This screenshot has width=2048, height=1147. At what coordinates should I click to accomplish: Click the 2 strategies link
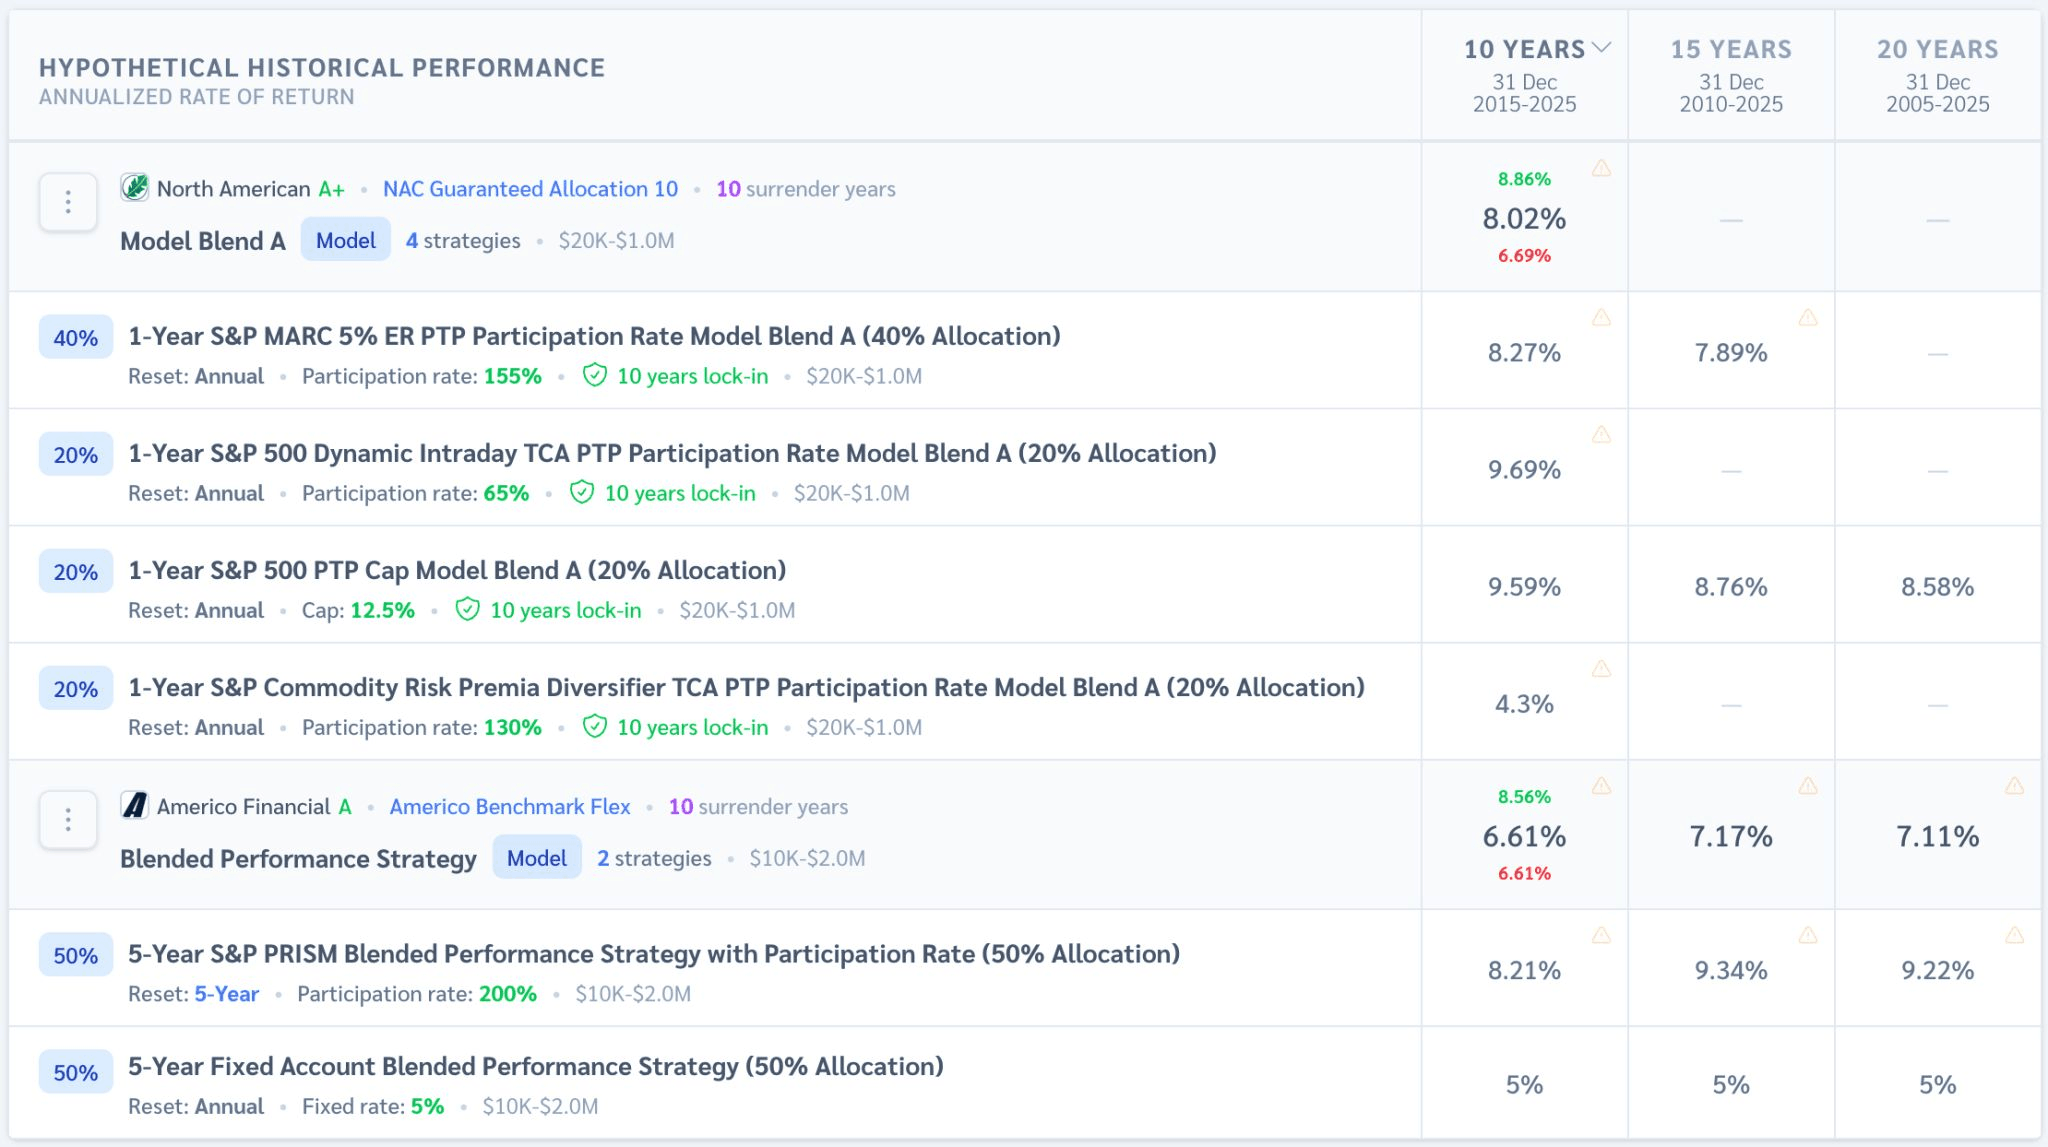tap(654, 859)
